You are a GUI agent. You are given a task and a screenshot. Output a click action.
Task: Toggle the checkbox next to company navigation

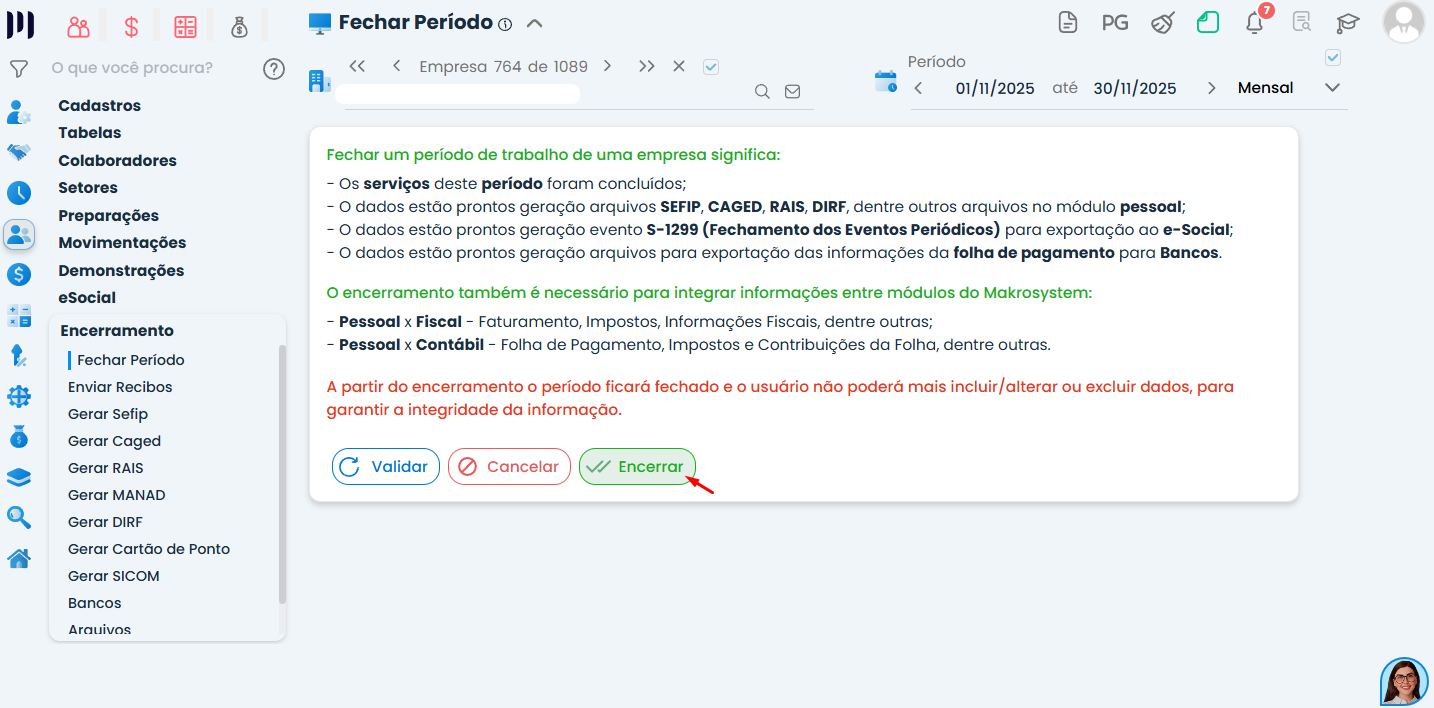(x=711, y=67)
